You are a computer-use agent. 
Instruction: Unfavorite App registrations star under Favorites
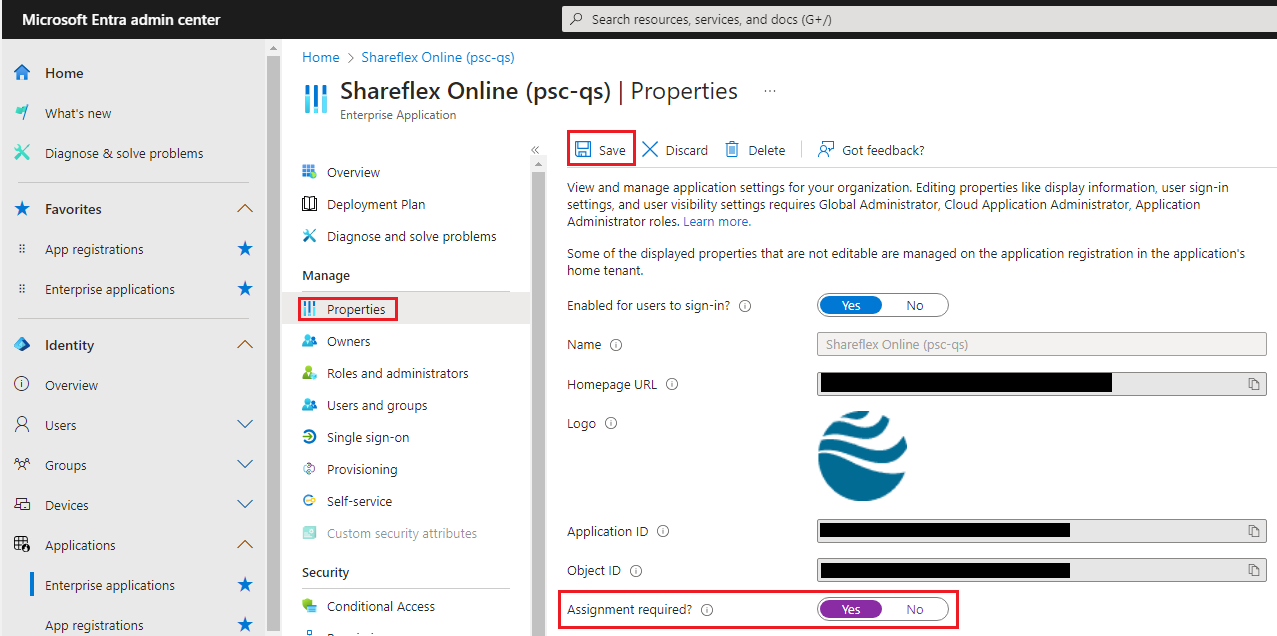point(245,249)
